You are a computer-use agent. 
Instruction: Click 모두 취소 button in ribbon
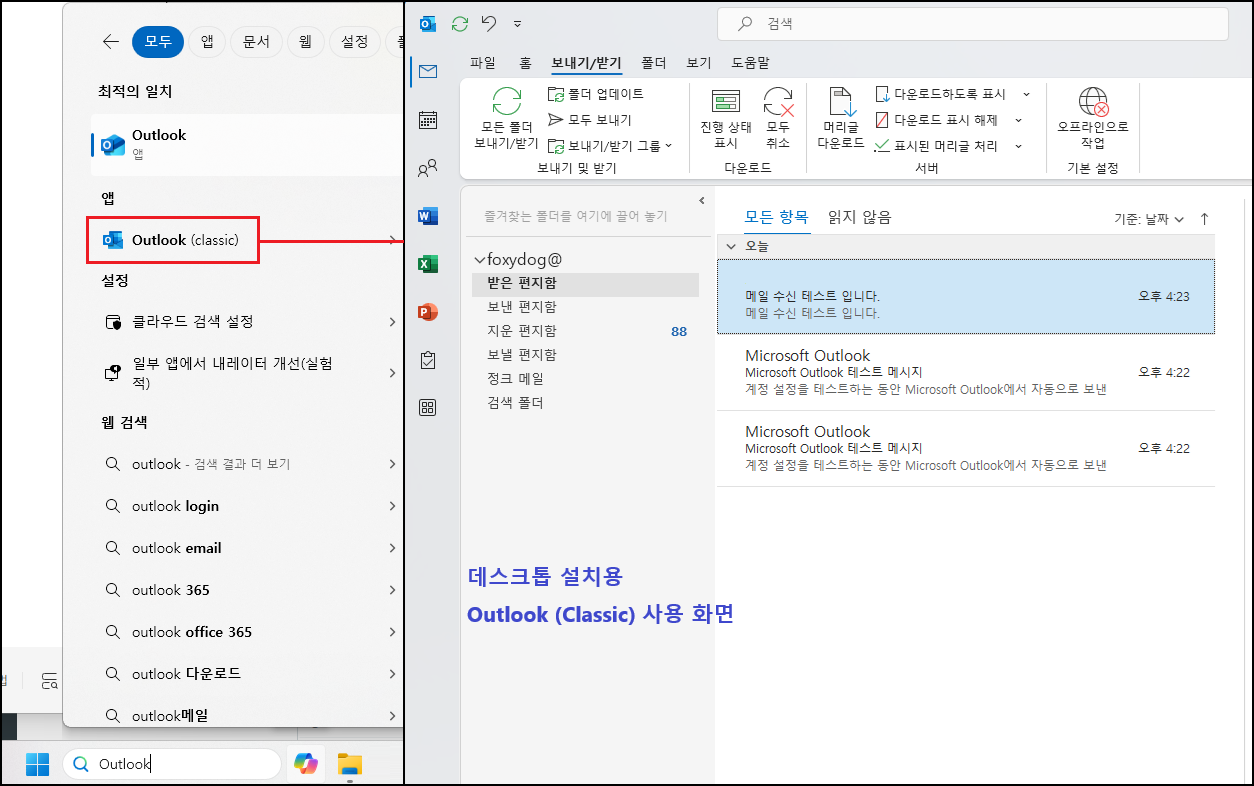point(778,118)
